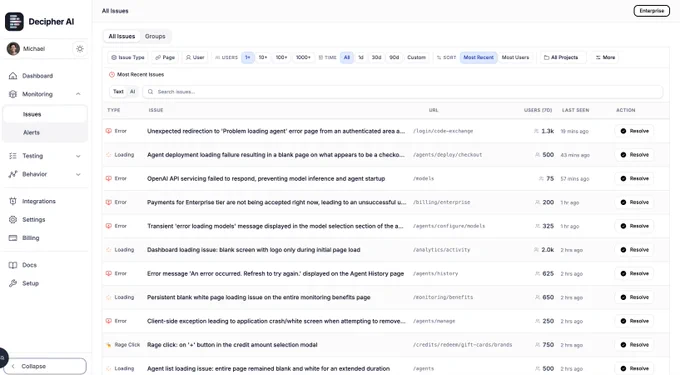This screenshot has height=375, width=680.
Task: Click Loading icon on Agent deployment row
Action: (108, 155)
